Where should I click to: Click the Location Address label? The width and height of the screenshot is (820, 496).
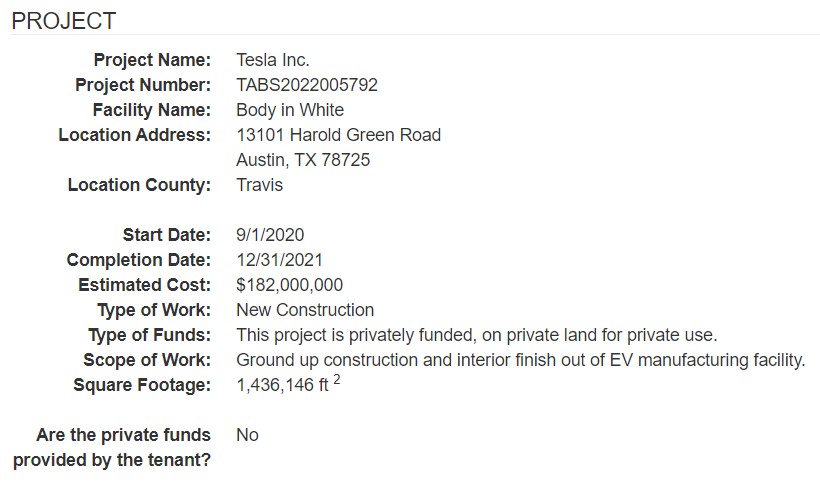[135, 135]
